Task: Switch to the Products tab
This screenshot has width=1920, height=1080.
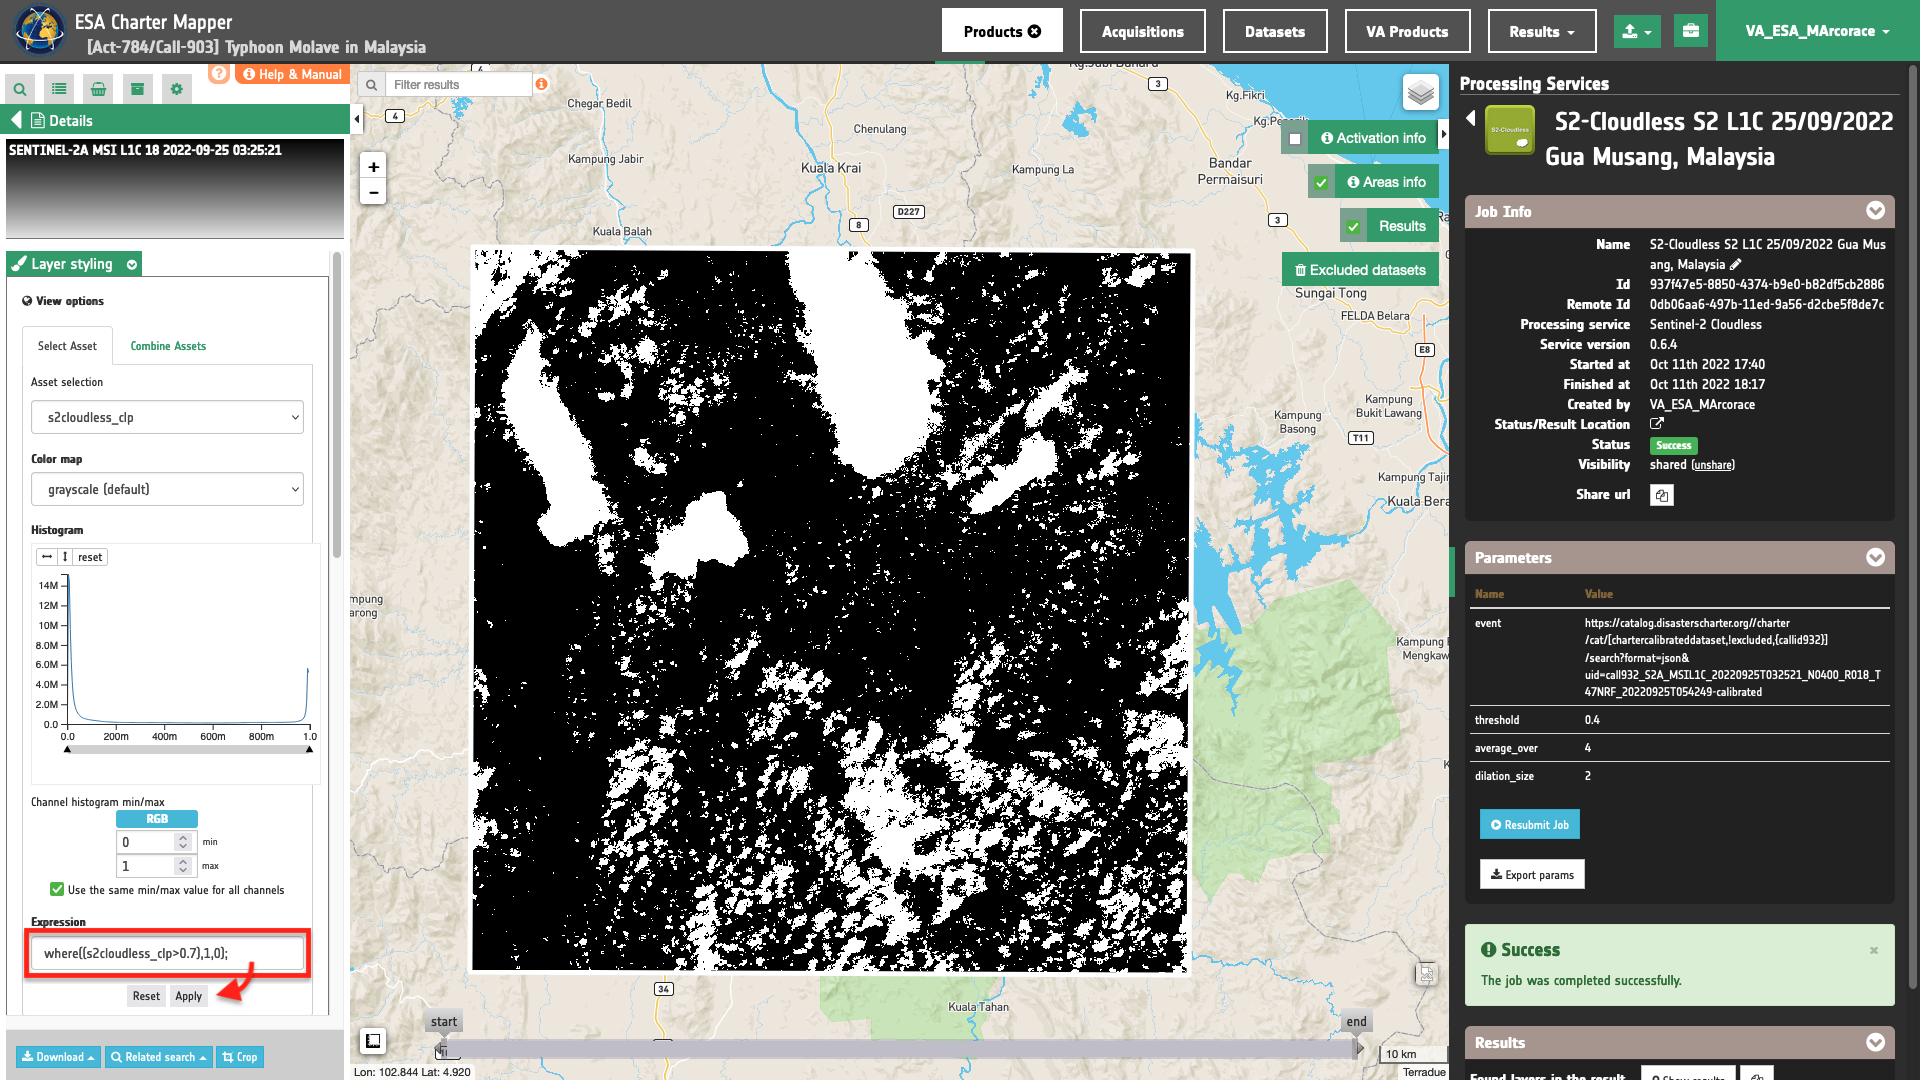Action: 1002,31
